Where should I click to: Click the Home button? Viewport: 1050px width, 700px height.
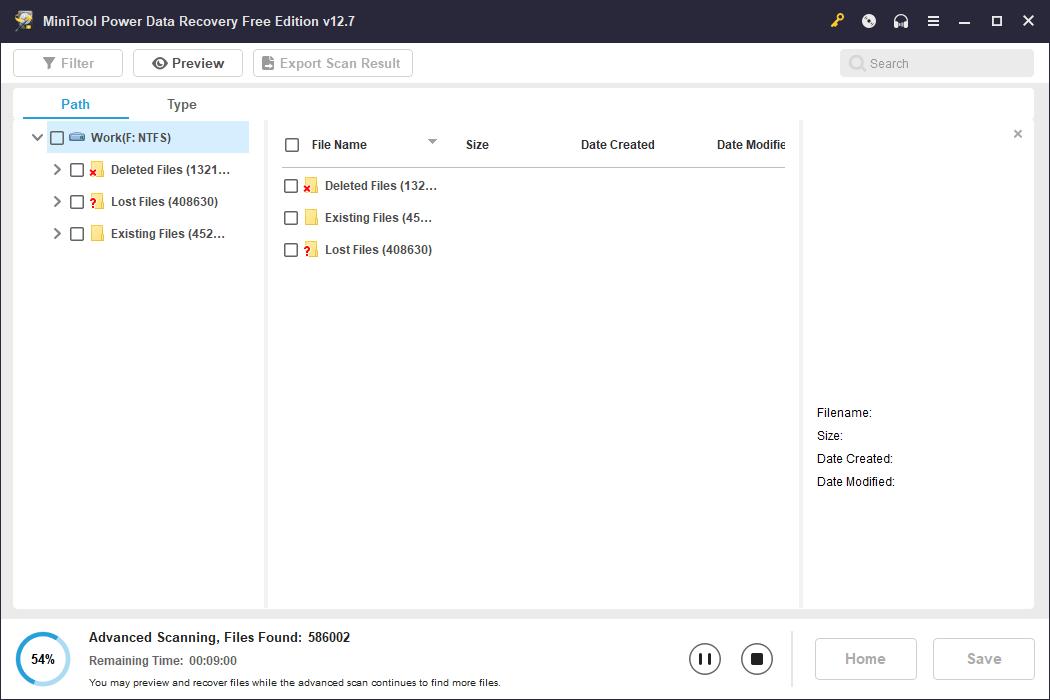pos(865,659)
